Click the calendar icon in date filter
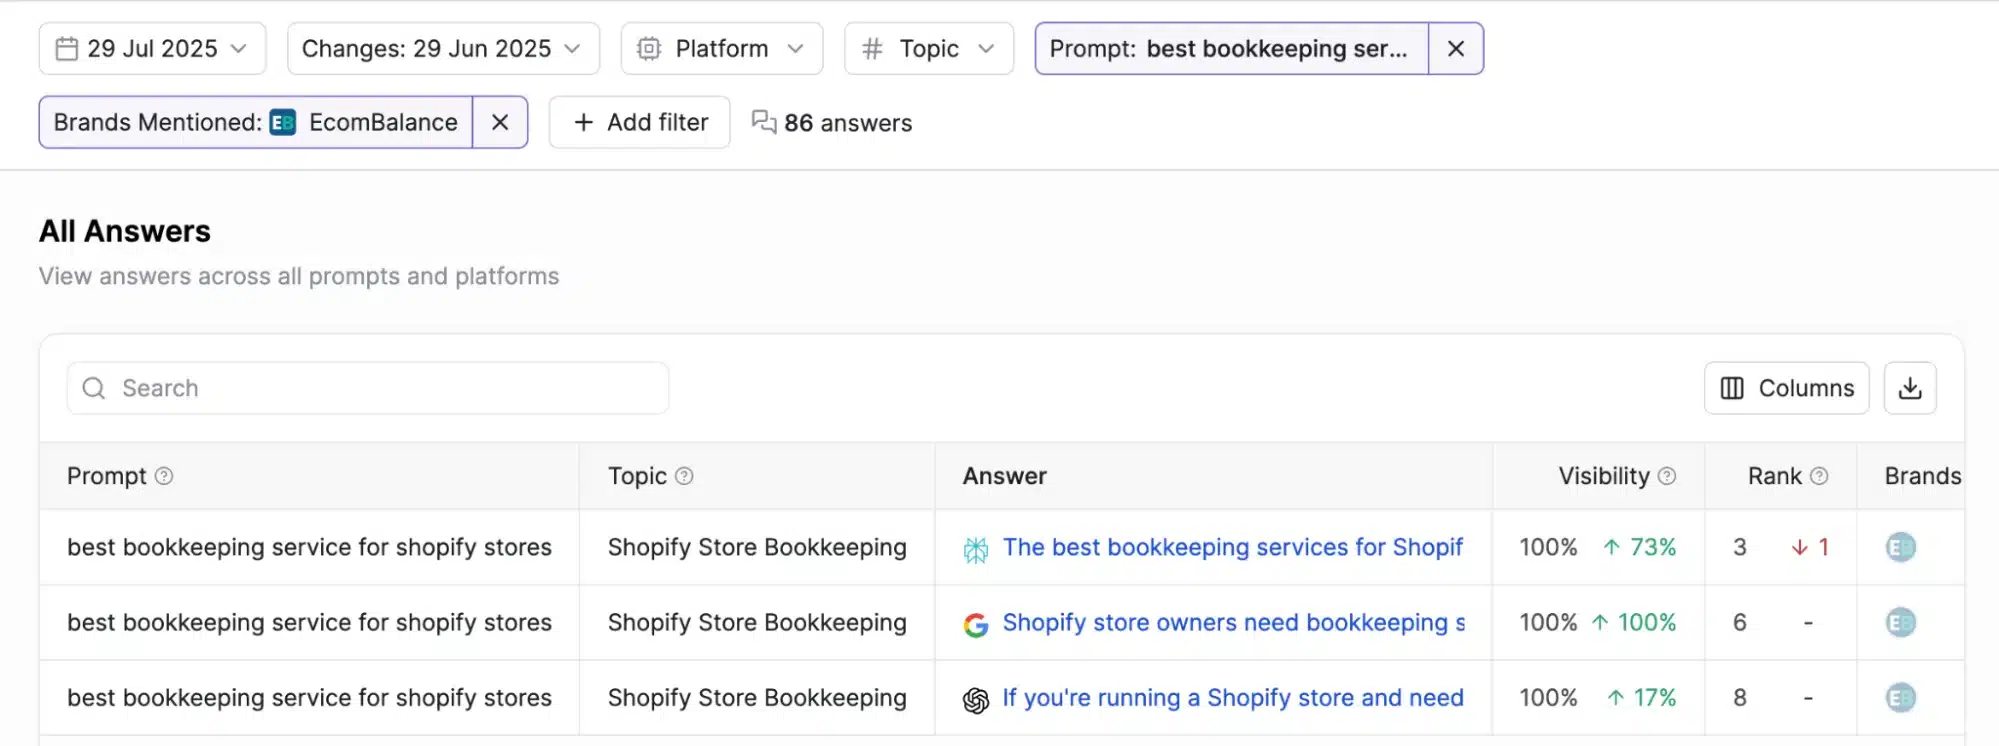 click(x=67, y=48)
